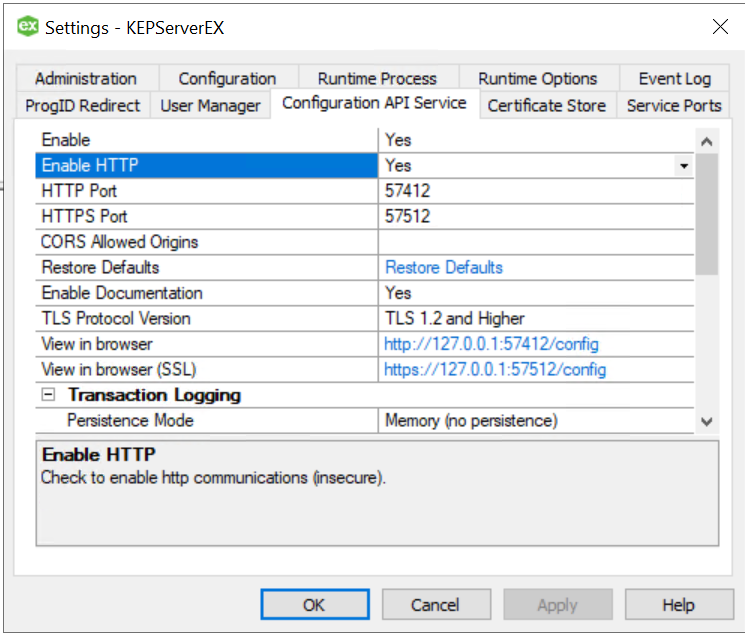The width and height of the screenshot is (745, 633).
Task: Open the Event Log tab
Action: 674,78
